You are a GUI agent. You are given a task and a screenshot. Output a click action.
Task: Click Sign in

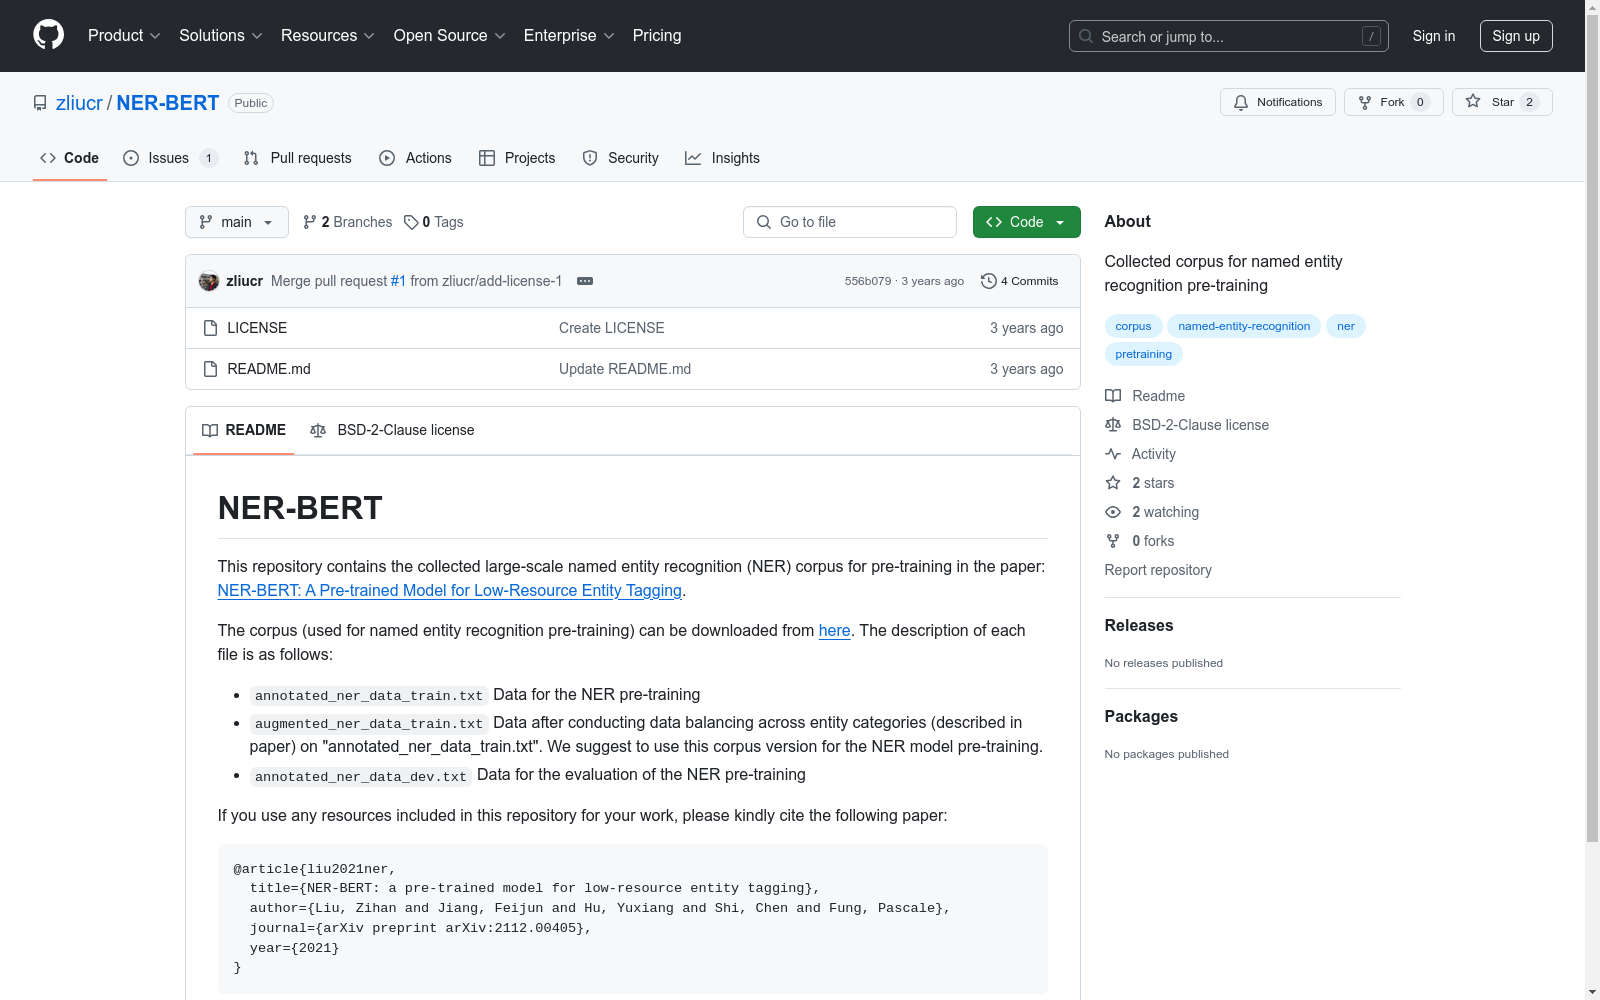pos(1434,36)
